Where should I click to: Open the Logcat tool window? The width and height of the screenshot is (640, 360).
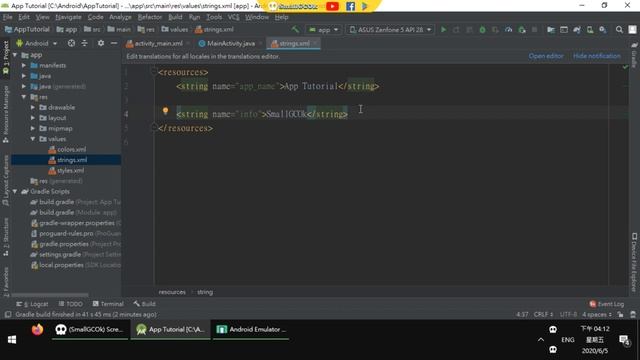(x=32, y=304)
